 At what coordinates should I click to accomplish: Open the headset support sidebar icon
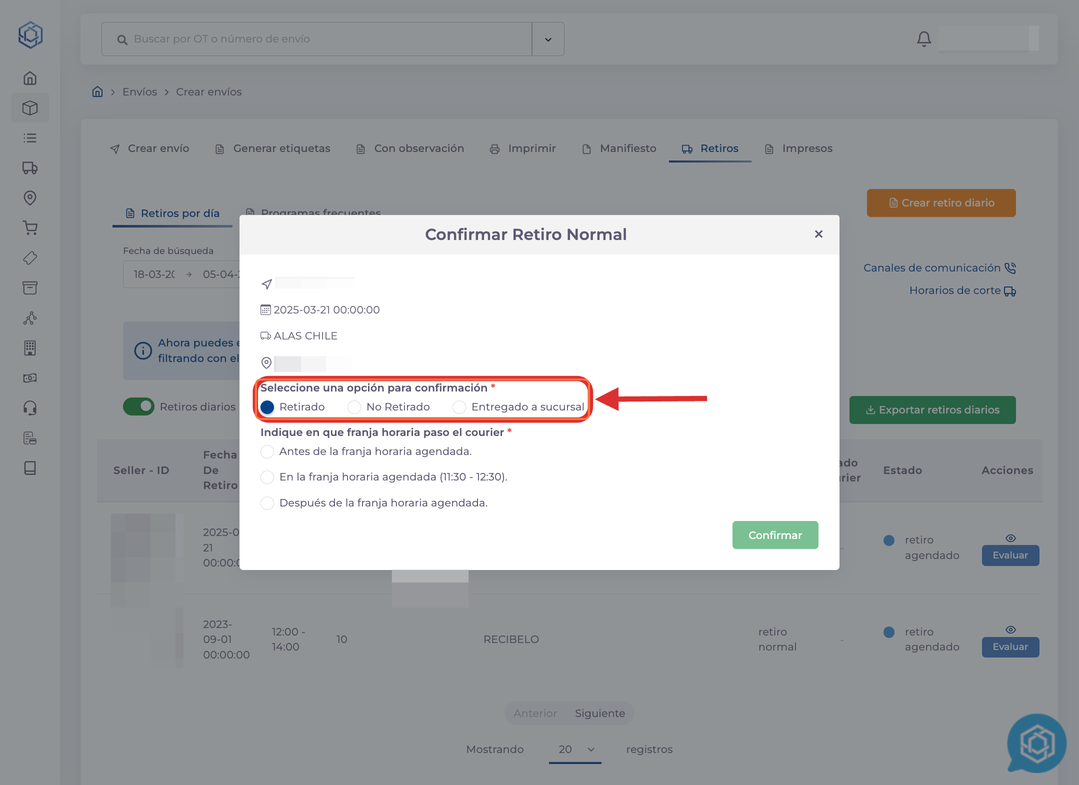click(30, 408)
